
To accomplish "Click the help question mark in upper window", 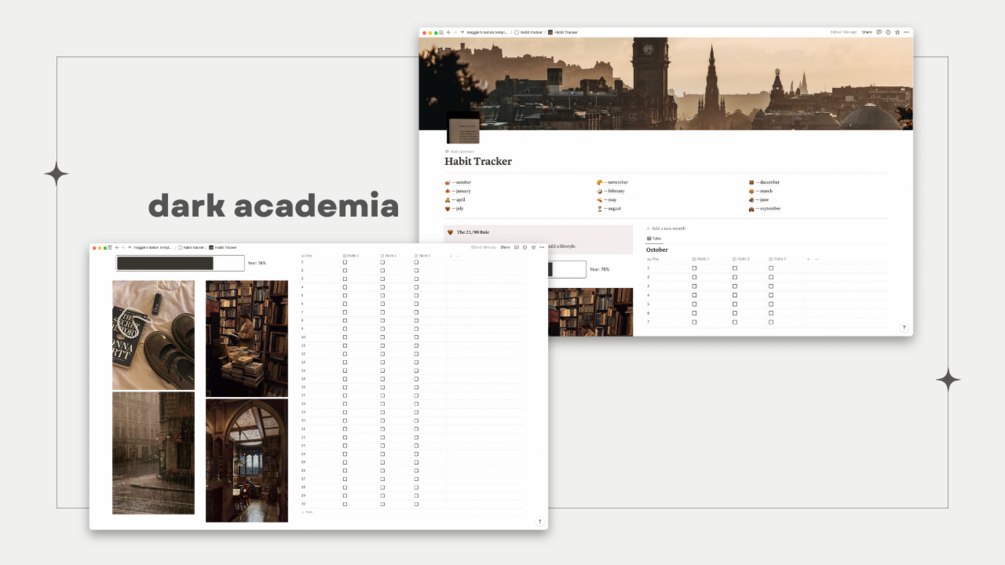I will [x=904, y=327].
